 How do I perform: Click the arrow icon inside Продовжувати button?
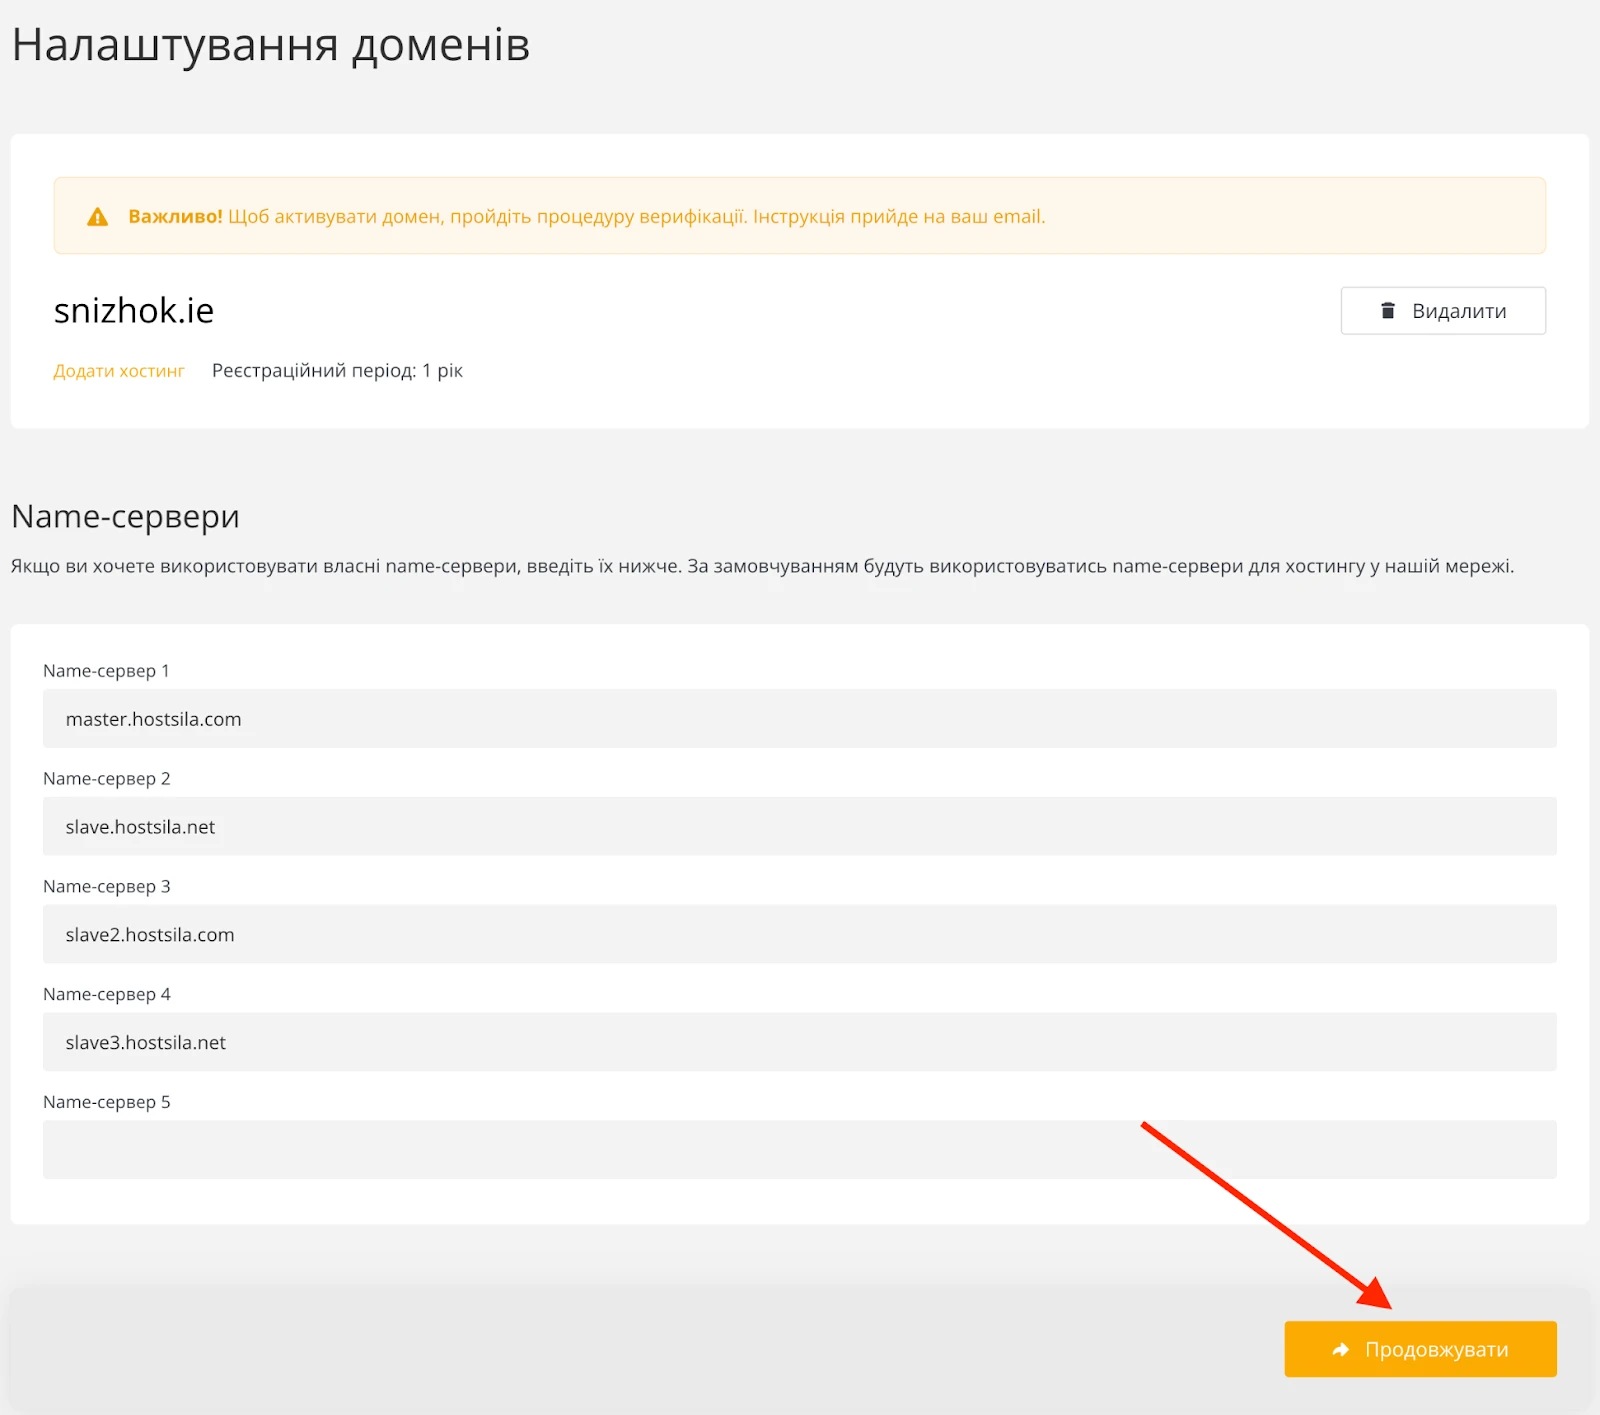pyautogui.click(x=1340, y=1349)
